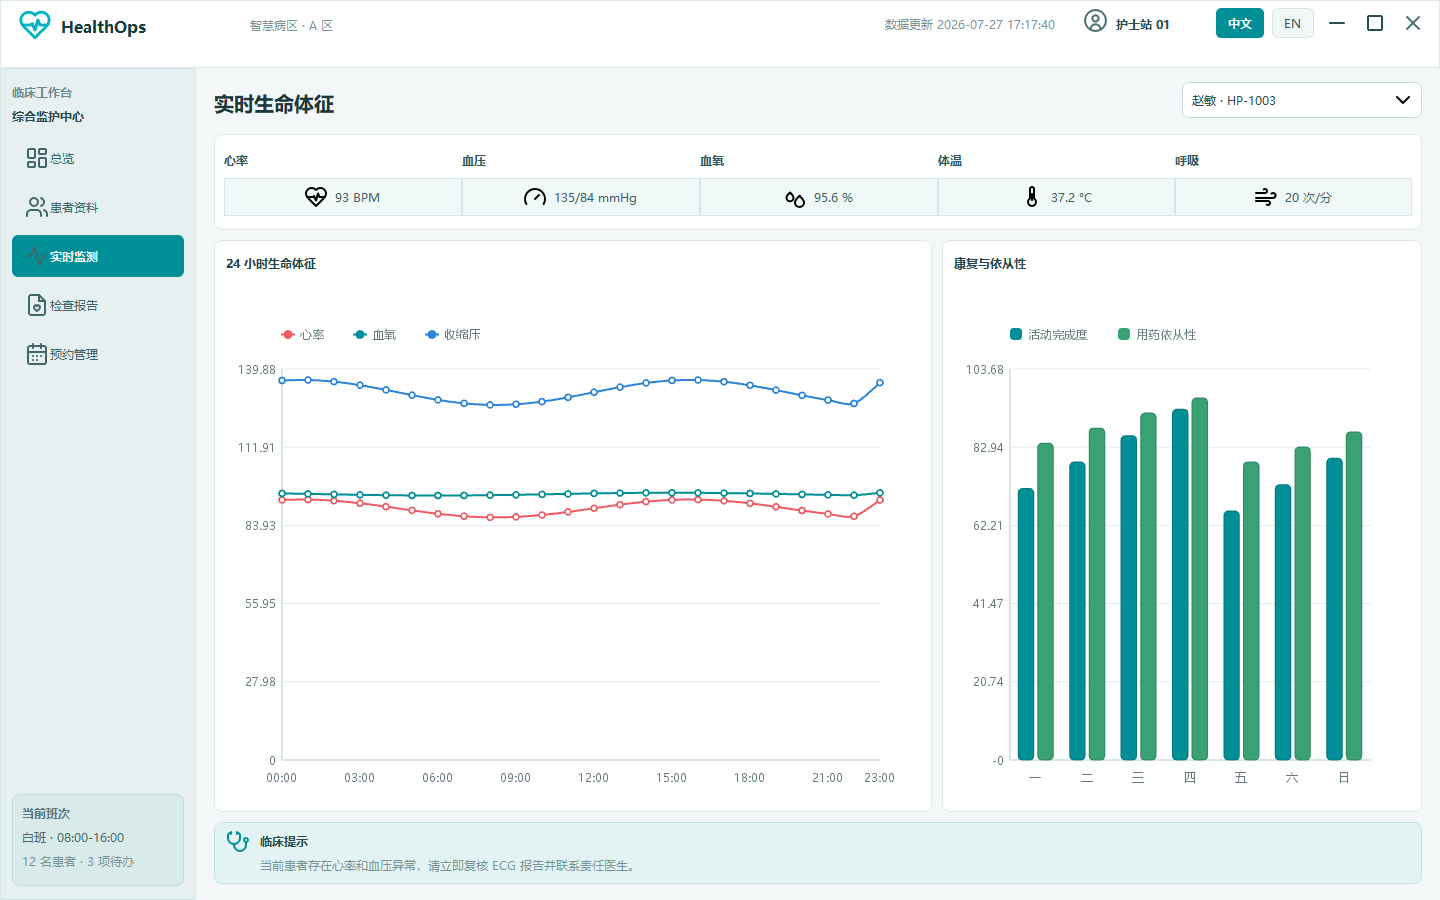
Task: Click the blood oxygen droplets icon
Action: (x=795, y=197)
